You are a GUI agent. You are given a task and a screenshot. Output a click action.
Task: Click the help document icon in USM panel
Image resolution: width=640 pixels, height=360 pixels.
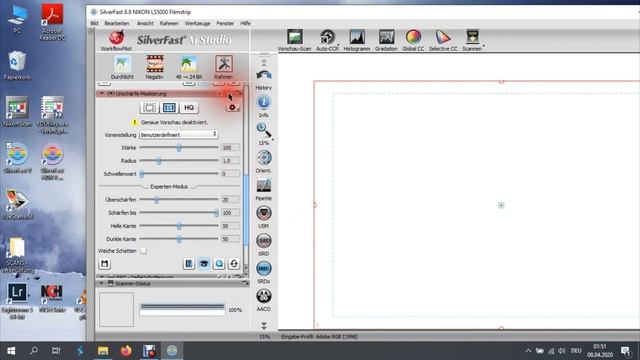coord(189,264)
